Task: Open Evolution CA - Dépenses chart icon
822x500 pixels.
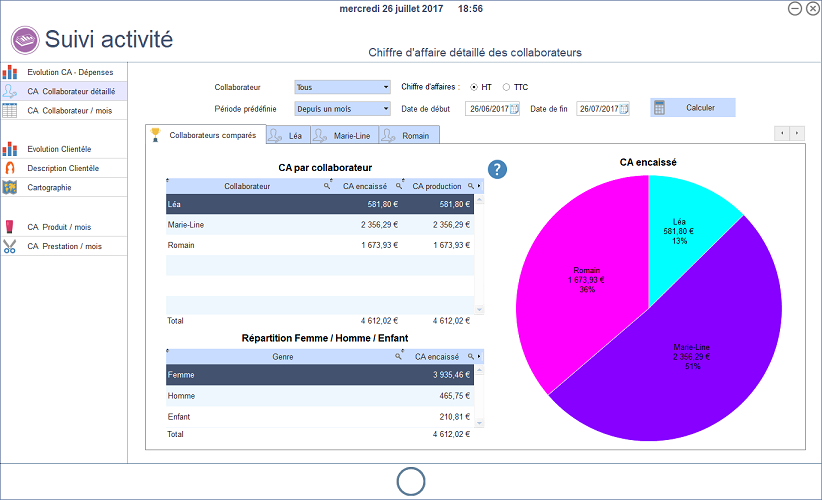Action: 10,72
